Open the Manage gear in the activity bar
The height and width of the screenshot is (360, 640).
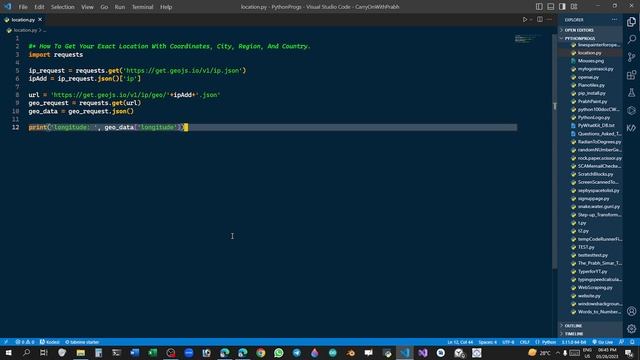[x=631, y=329]
